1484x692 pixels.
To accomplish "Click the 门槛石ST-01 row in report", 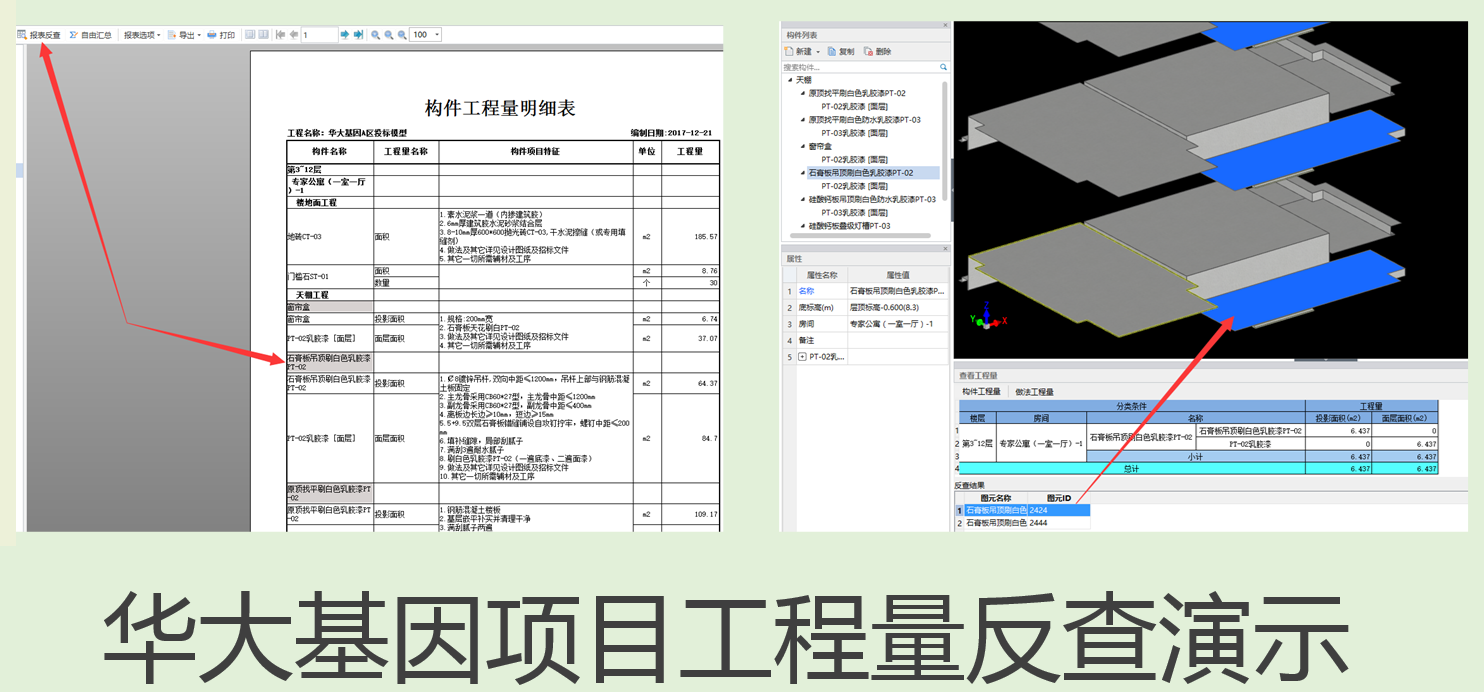I will point(503,277).
